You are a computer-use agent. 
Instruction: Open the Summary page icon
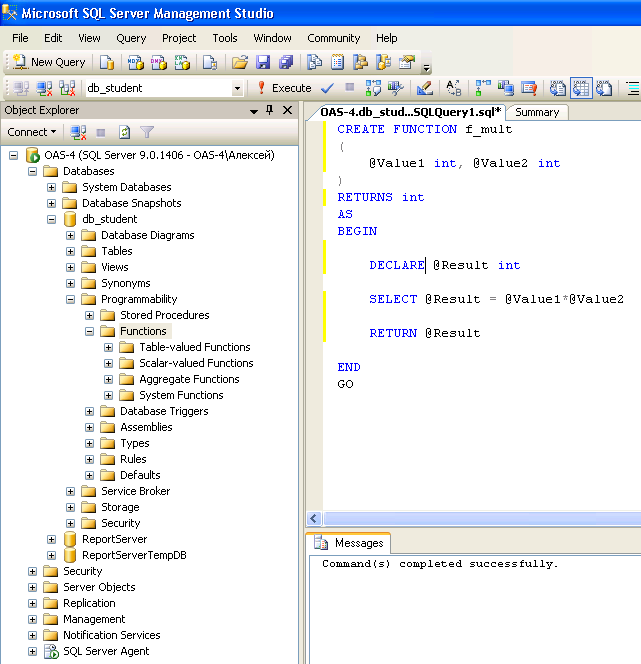337,62
